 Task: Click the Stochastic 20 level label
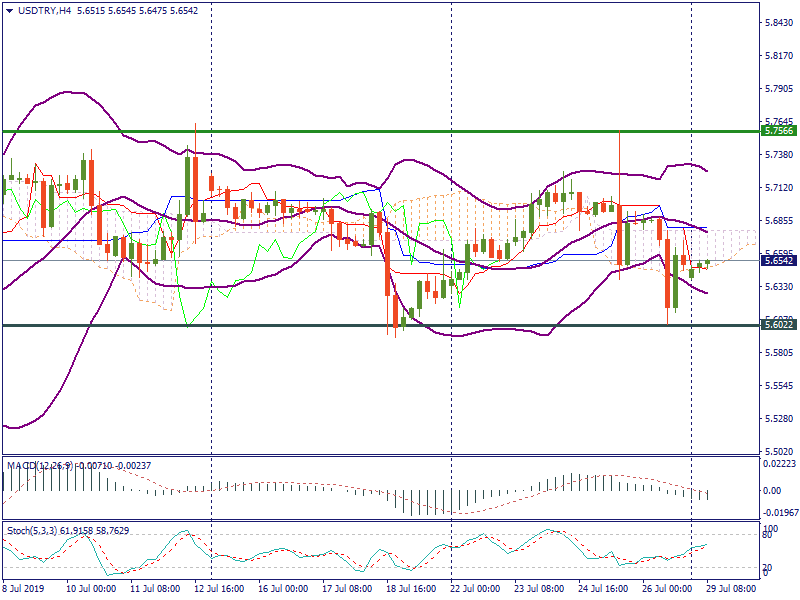[768, 567]
